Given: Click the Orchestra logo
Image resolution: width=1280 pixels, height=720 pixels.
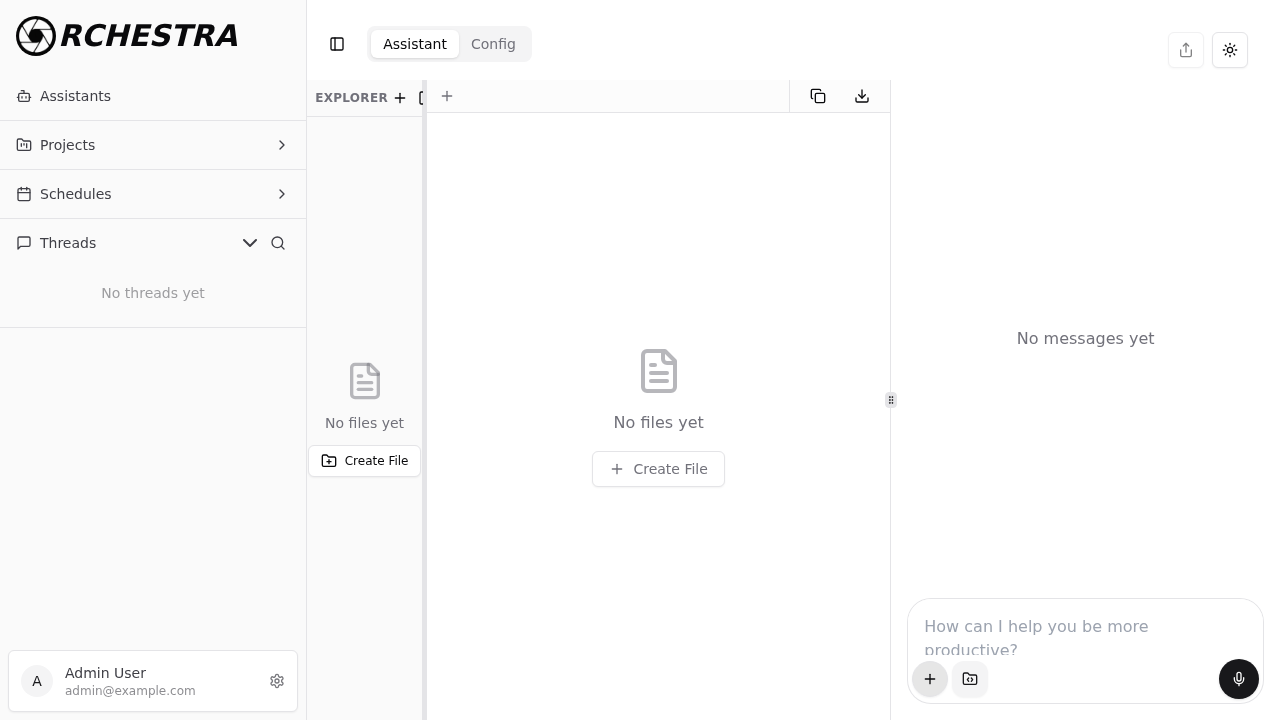Looking at the screenshot, I should (x=127, y=36).
